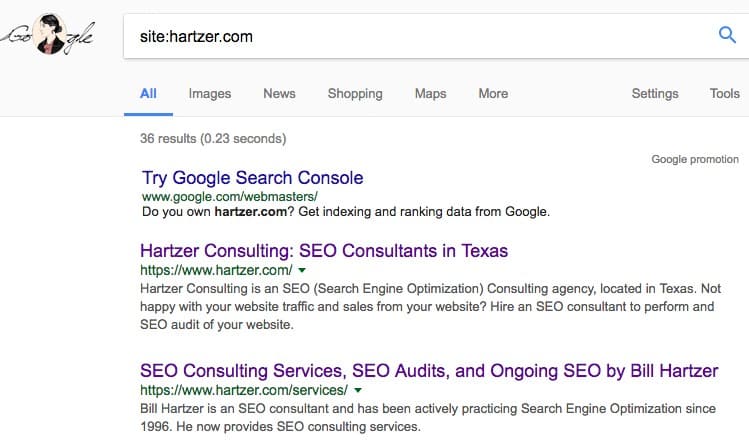Image resolution: width=749 pixels, height=440 pixels.
Task: Expand arrow next to hartzer.com/services/ URL
Action: click(358, 390)
